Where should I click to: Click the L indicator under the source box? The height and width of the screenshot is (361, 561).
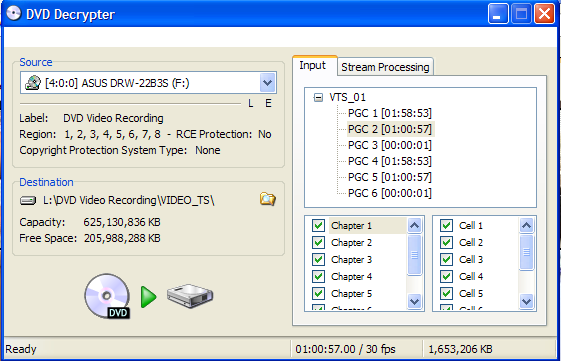(250, 104)
